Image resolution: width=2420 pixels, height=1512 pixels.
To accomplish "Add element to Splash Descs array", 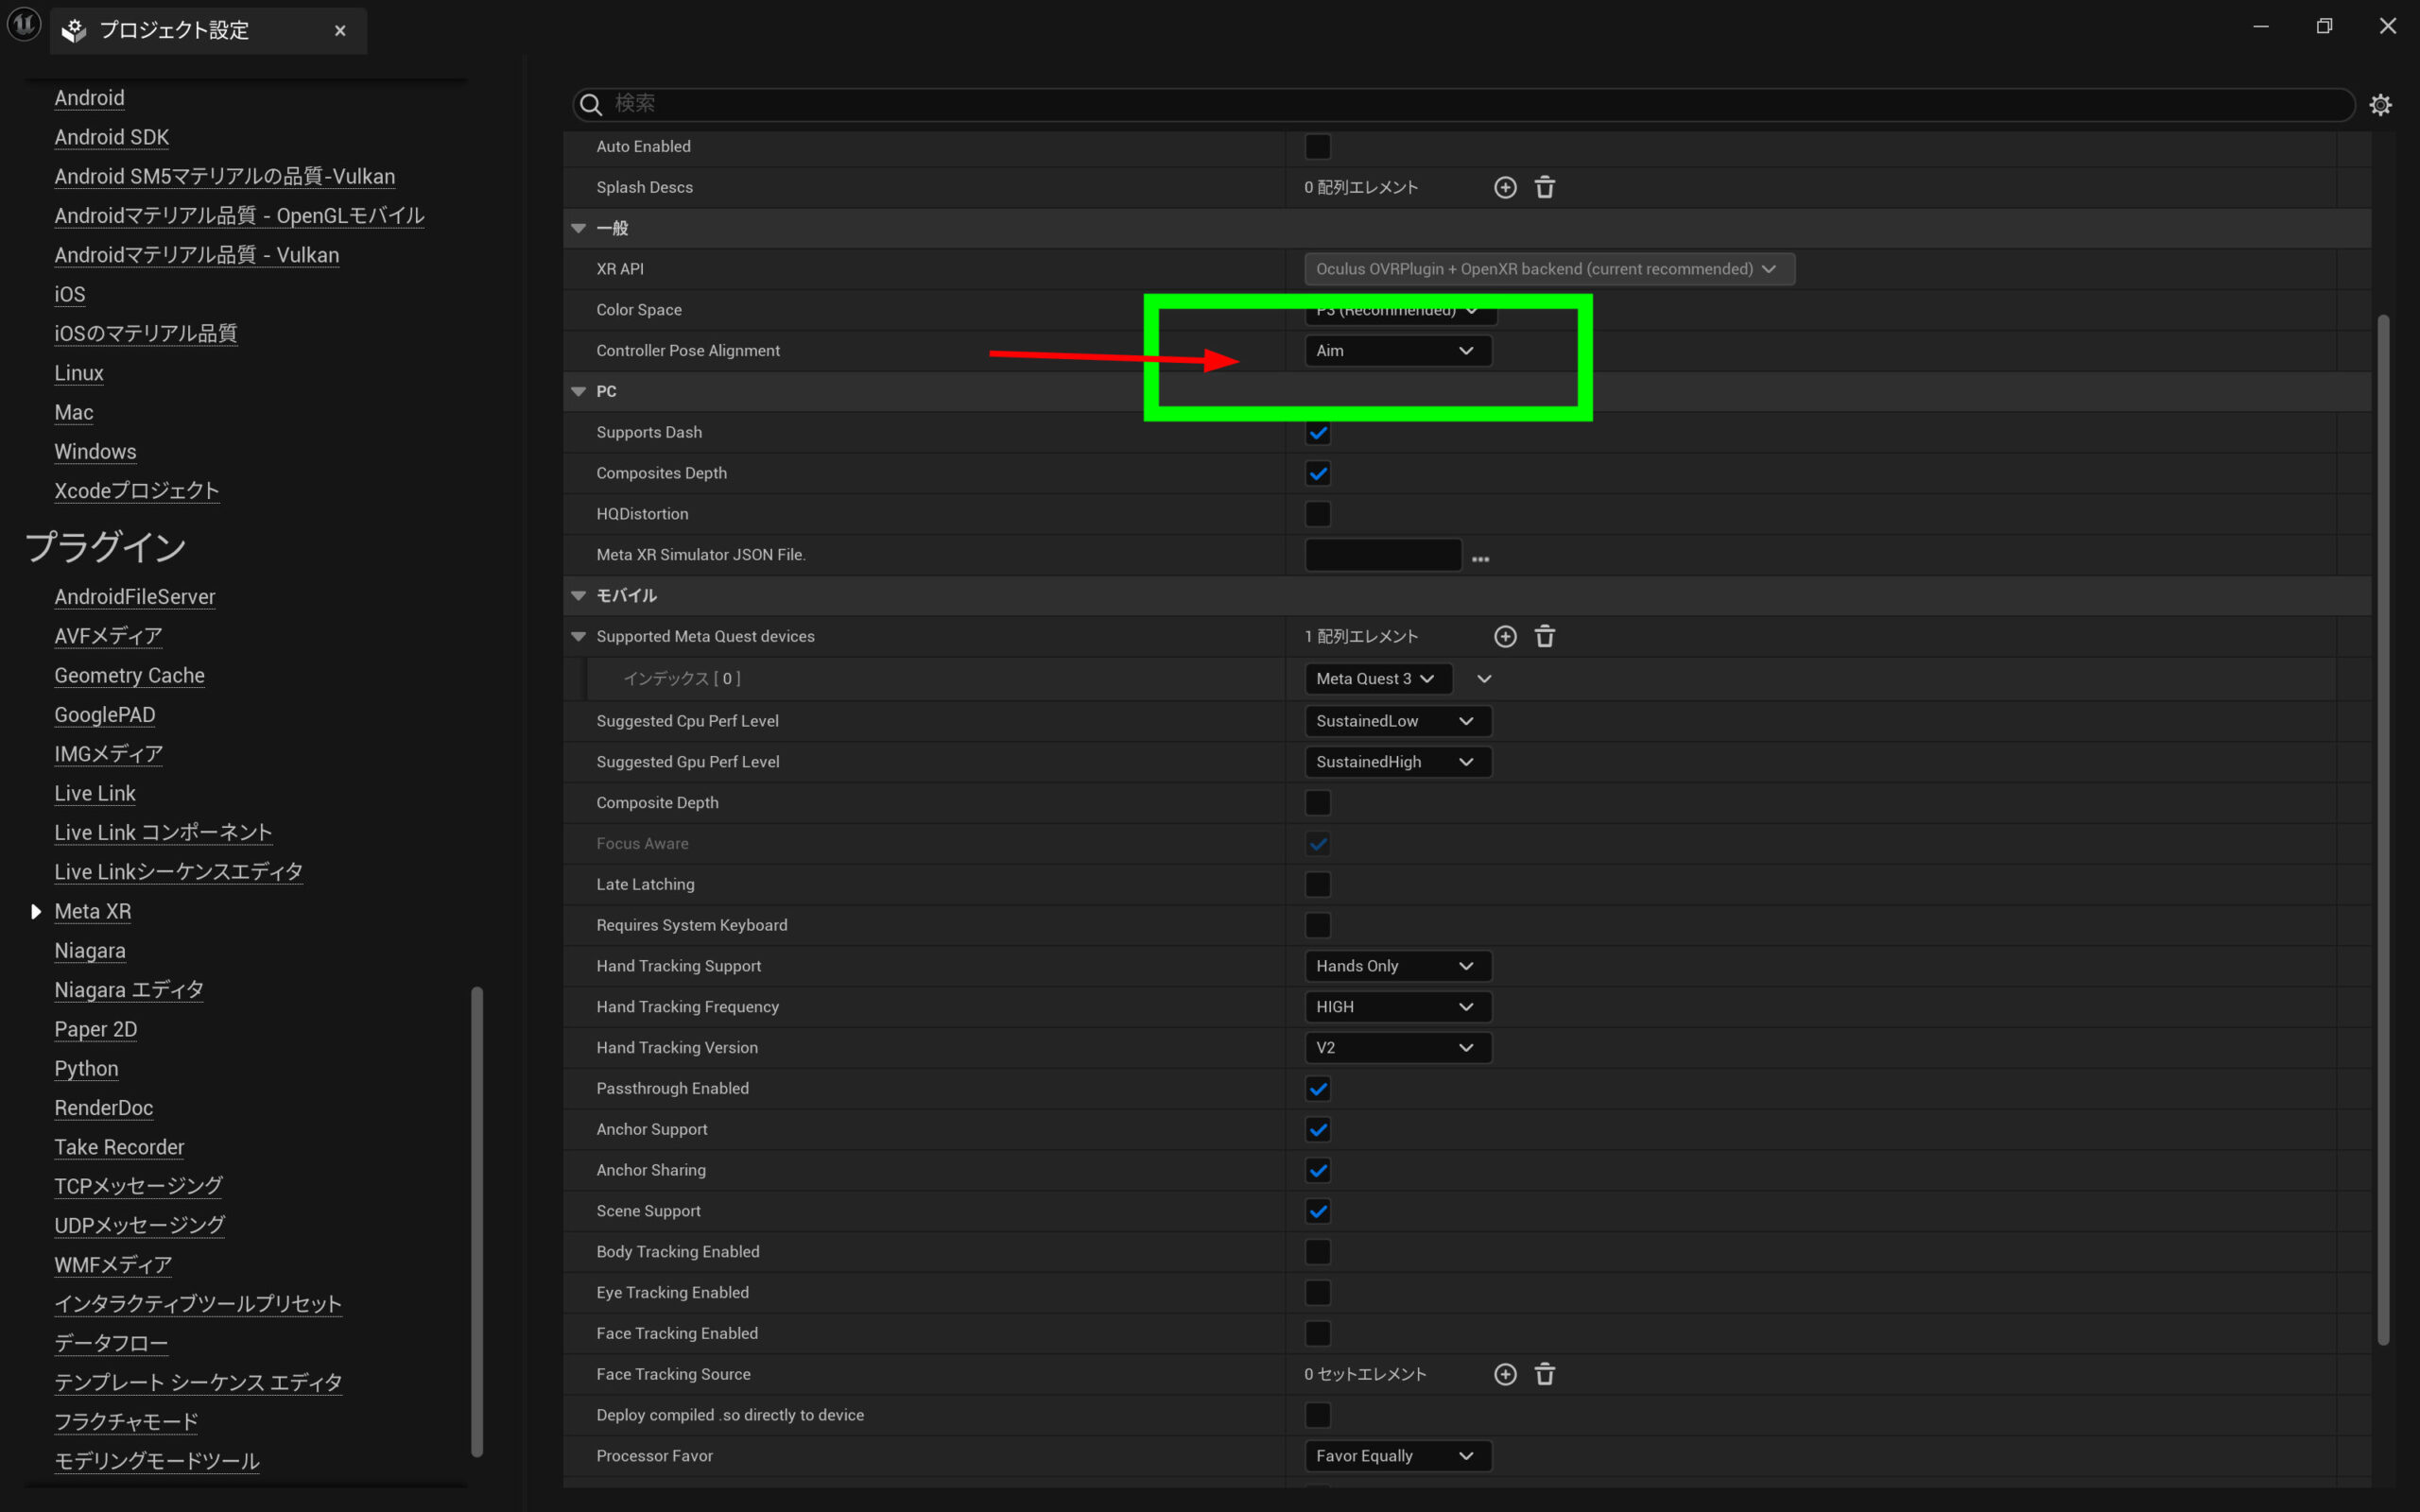I will [x=1505, y=187].
